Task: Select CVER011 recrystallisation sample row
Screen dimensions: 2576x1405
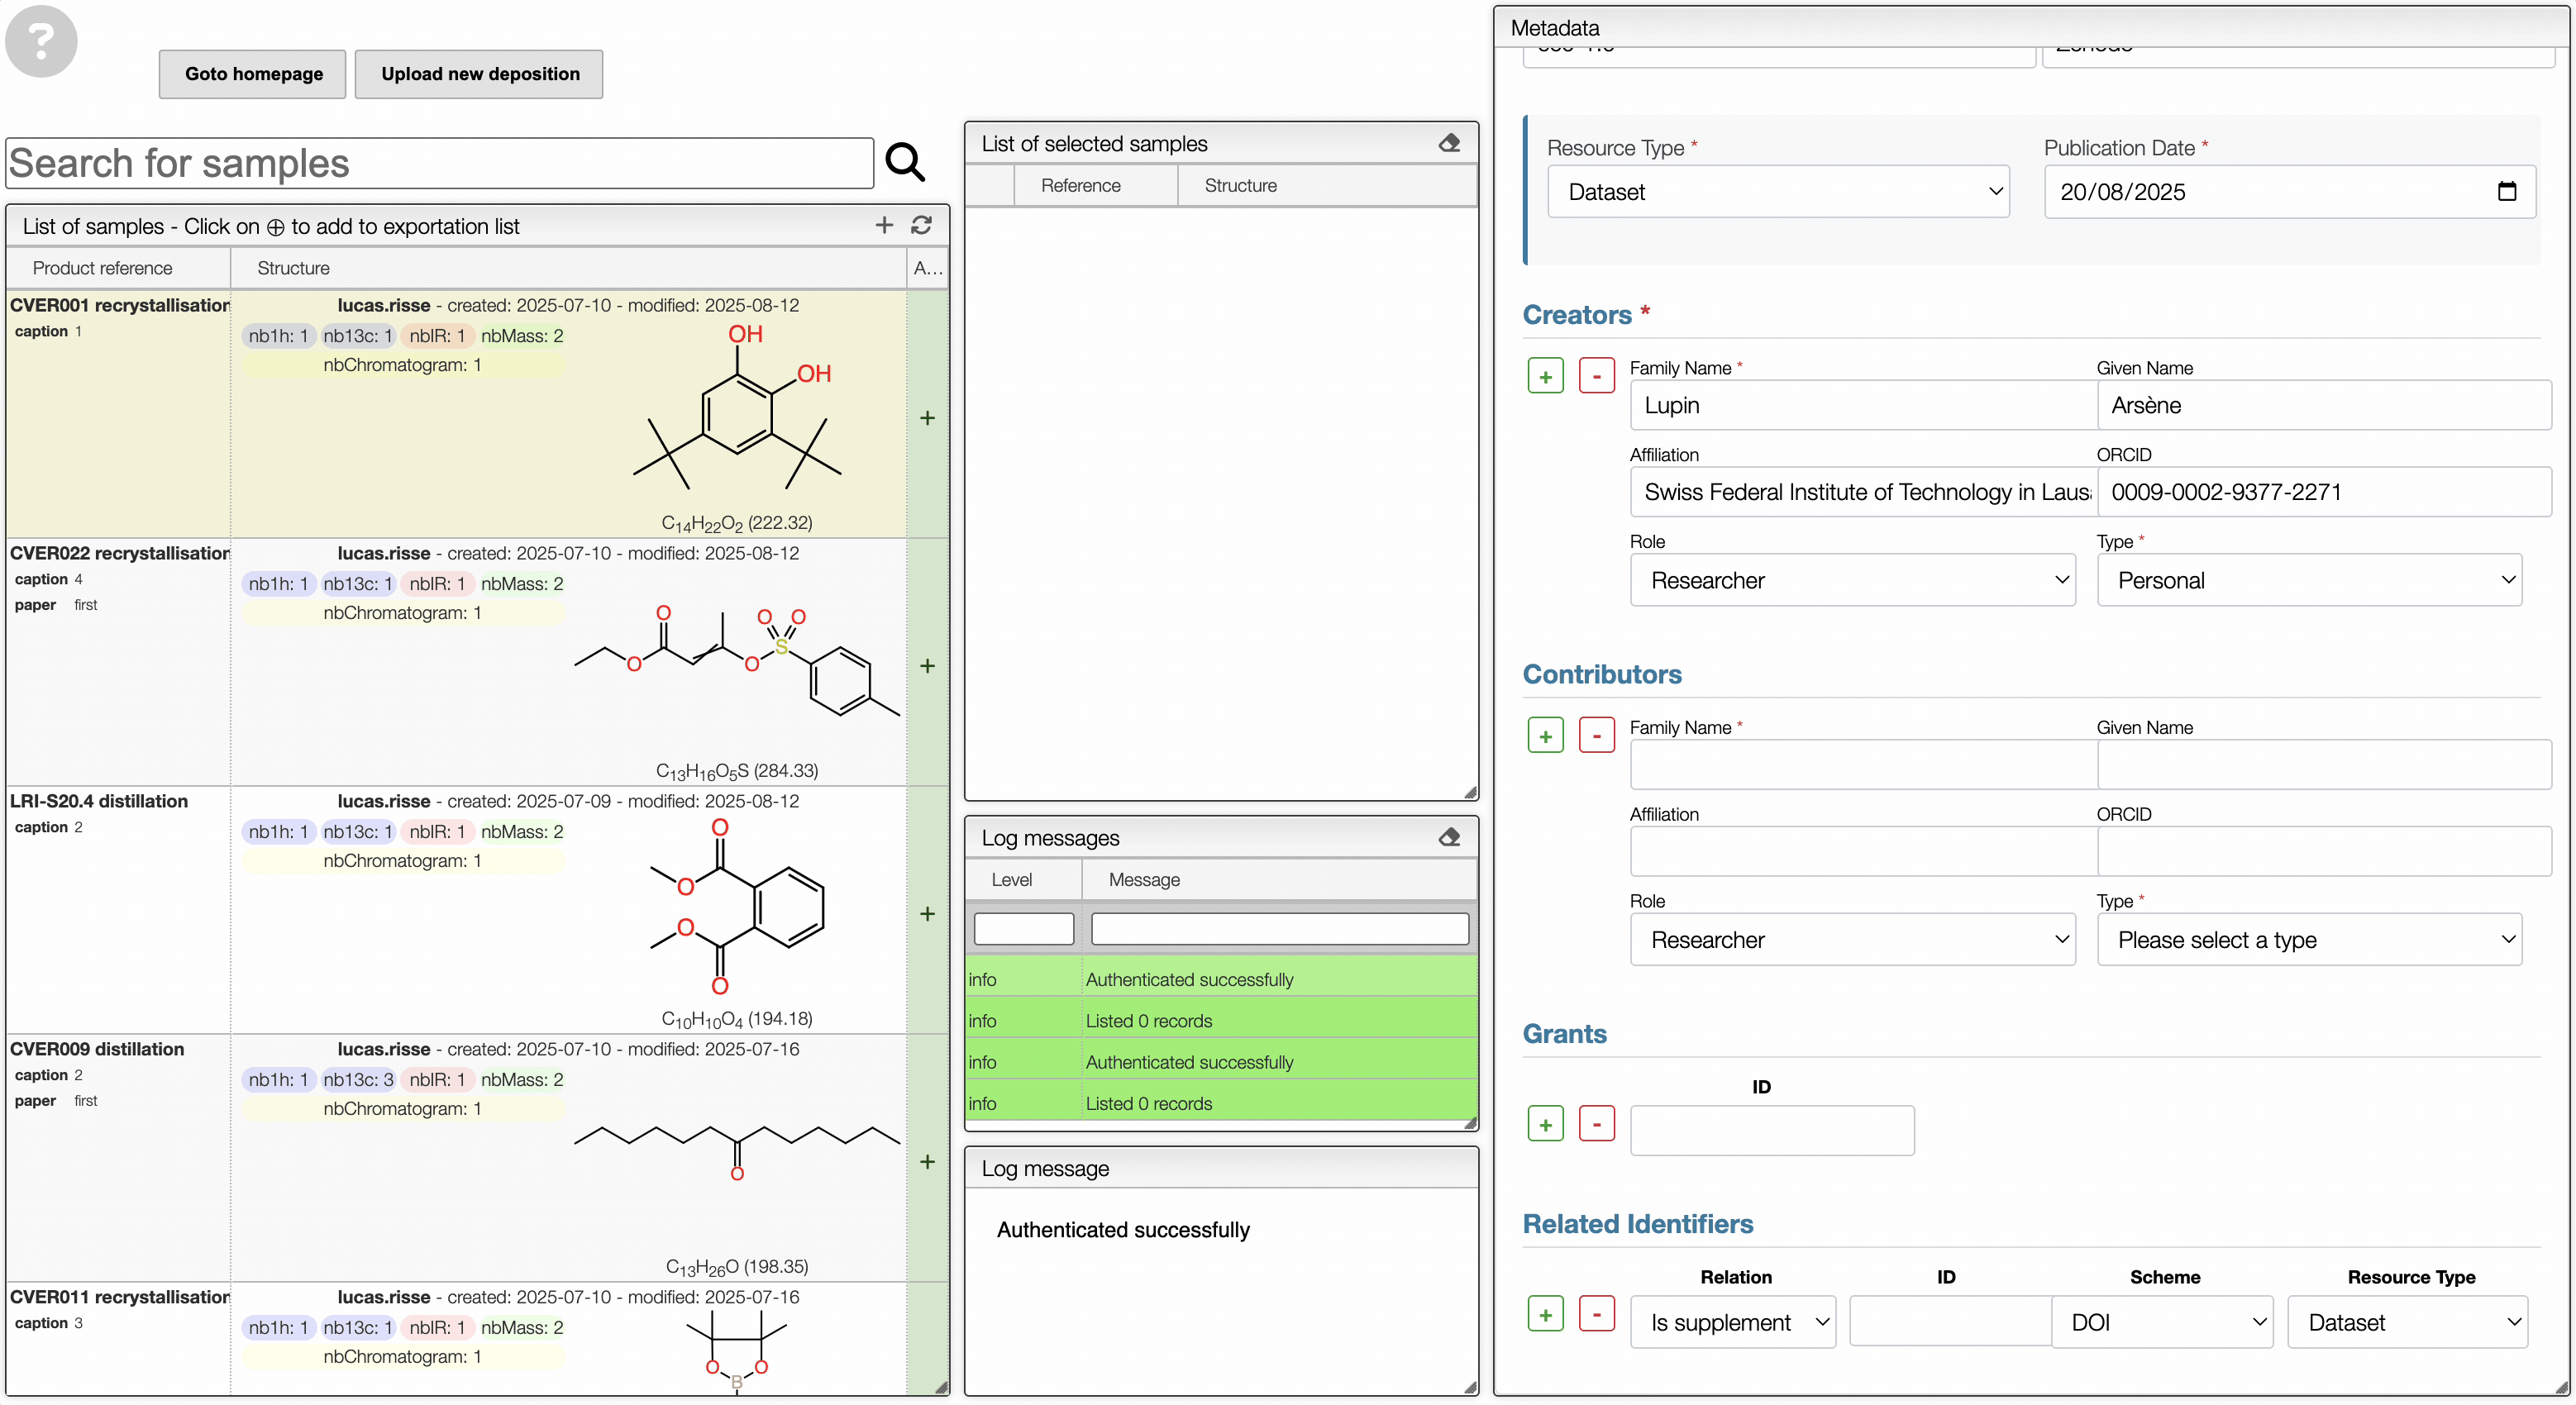Action: coord(476,1339)
